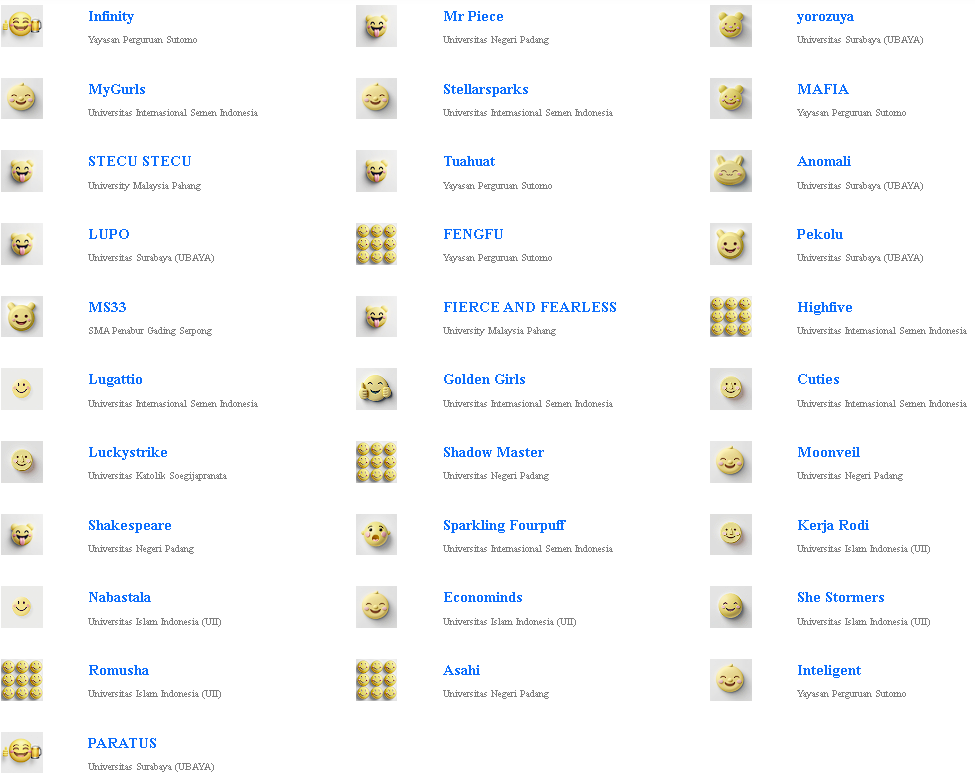Open the Econominds team link
975x780 pixels.
(x=482, y=597)
